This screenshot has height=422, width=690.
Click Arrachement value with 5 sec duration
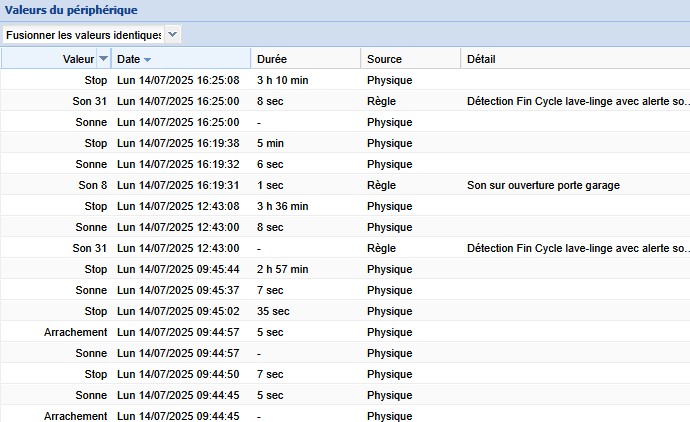click(x=76, y=332)
